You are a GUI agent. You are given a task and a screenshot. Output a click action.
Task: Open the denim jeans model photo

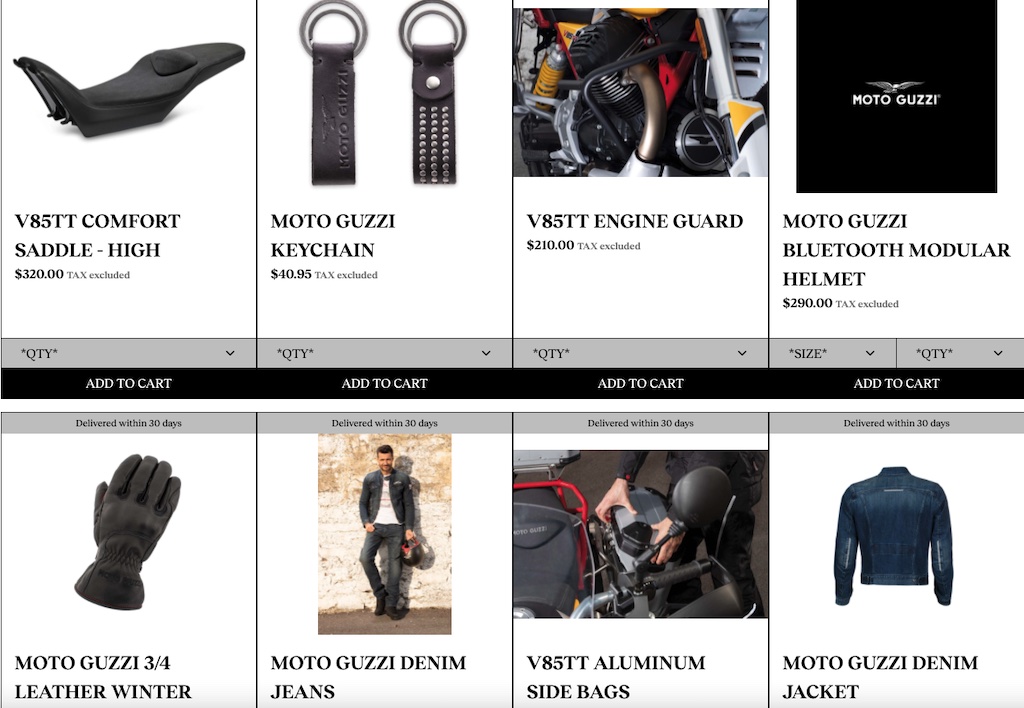pos(385,534)
